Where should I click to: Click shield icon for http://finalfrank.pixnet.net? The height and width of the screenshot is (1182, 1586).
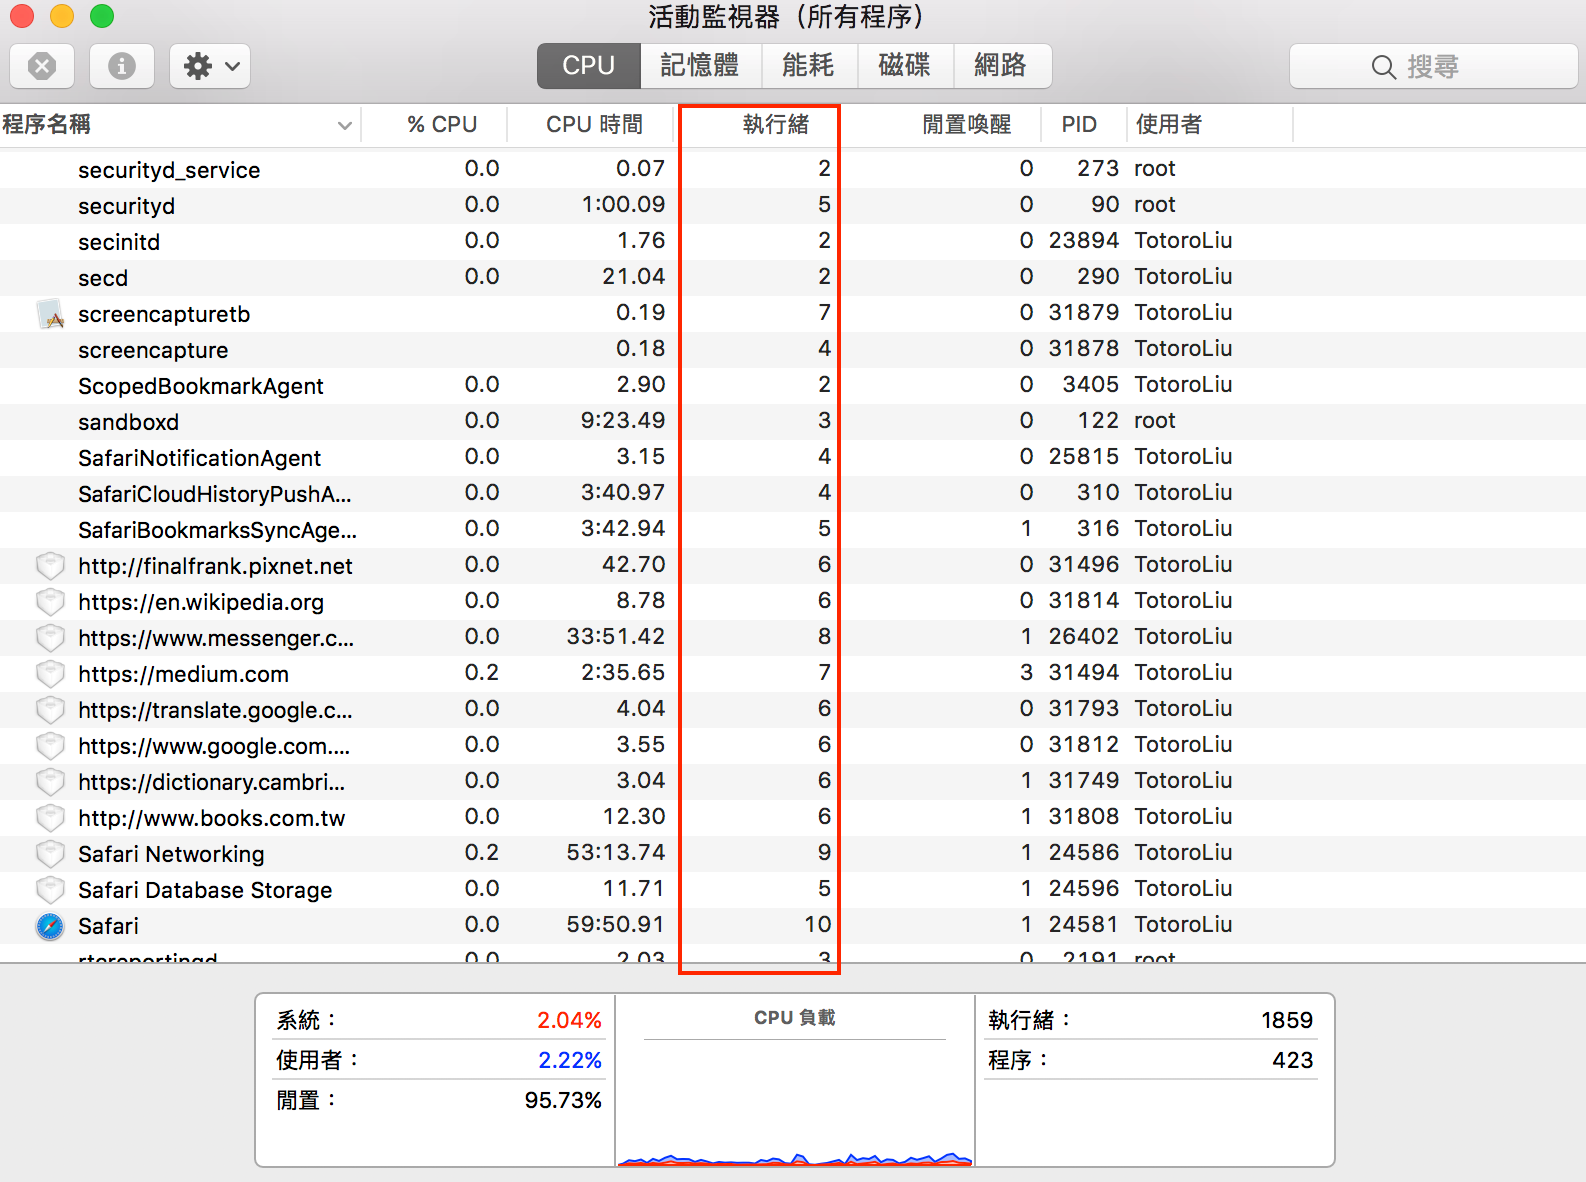50,566
